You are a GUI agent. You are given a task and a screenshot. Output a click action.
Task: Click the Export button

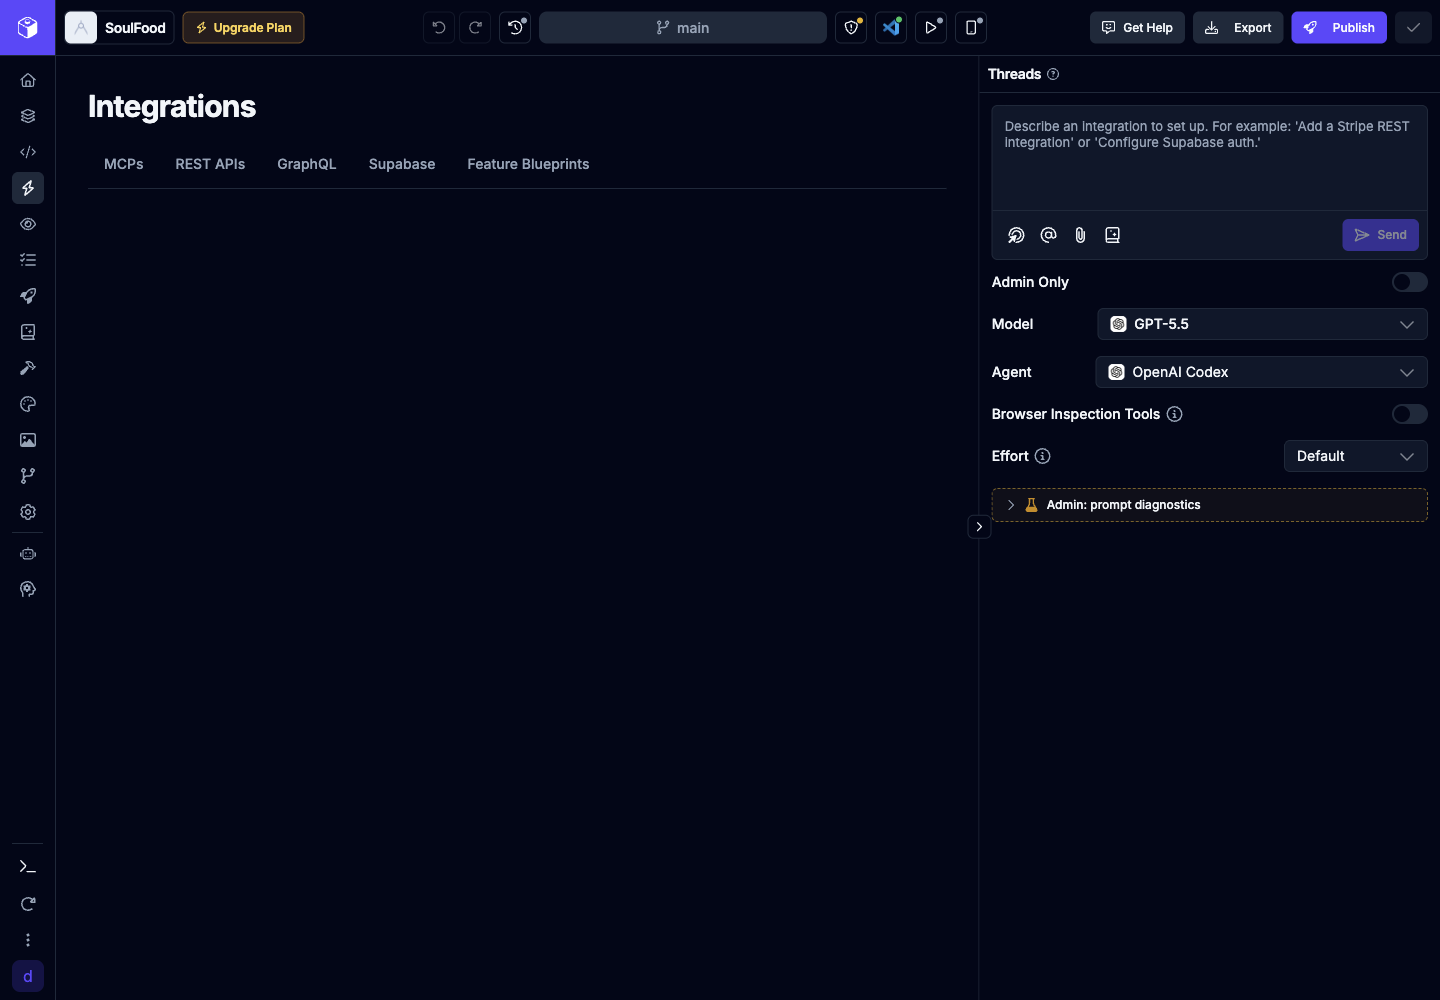(x=1238, y=28)
